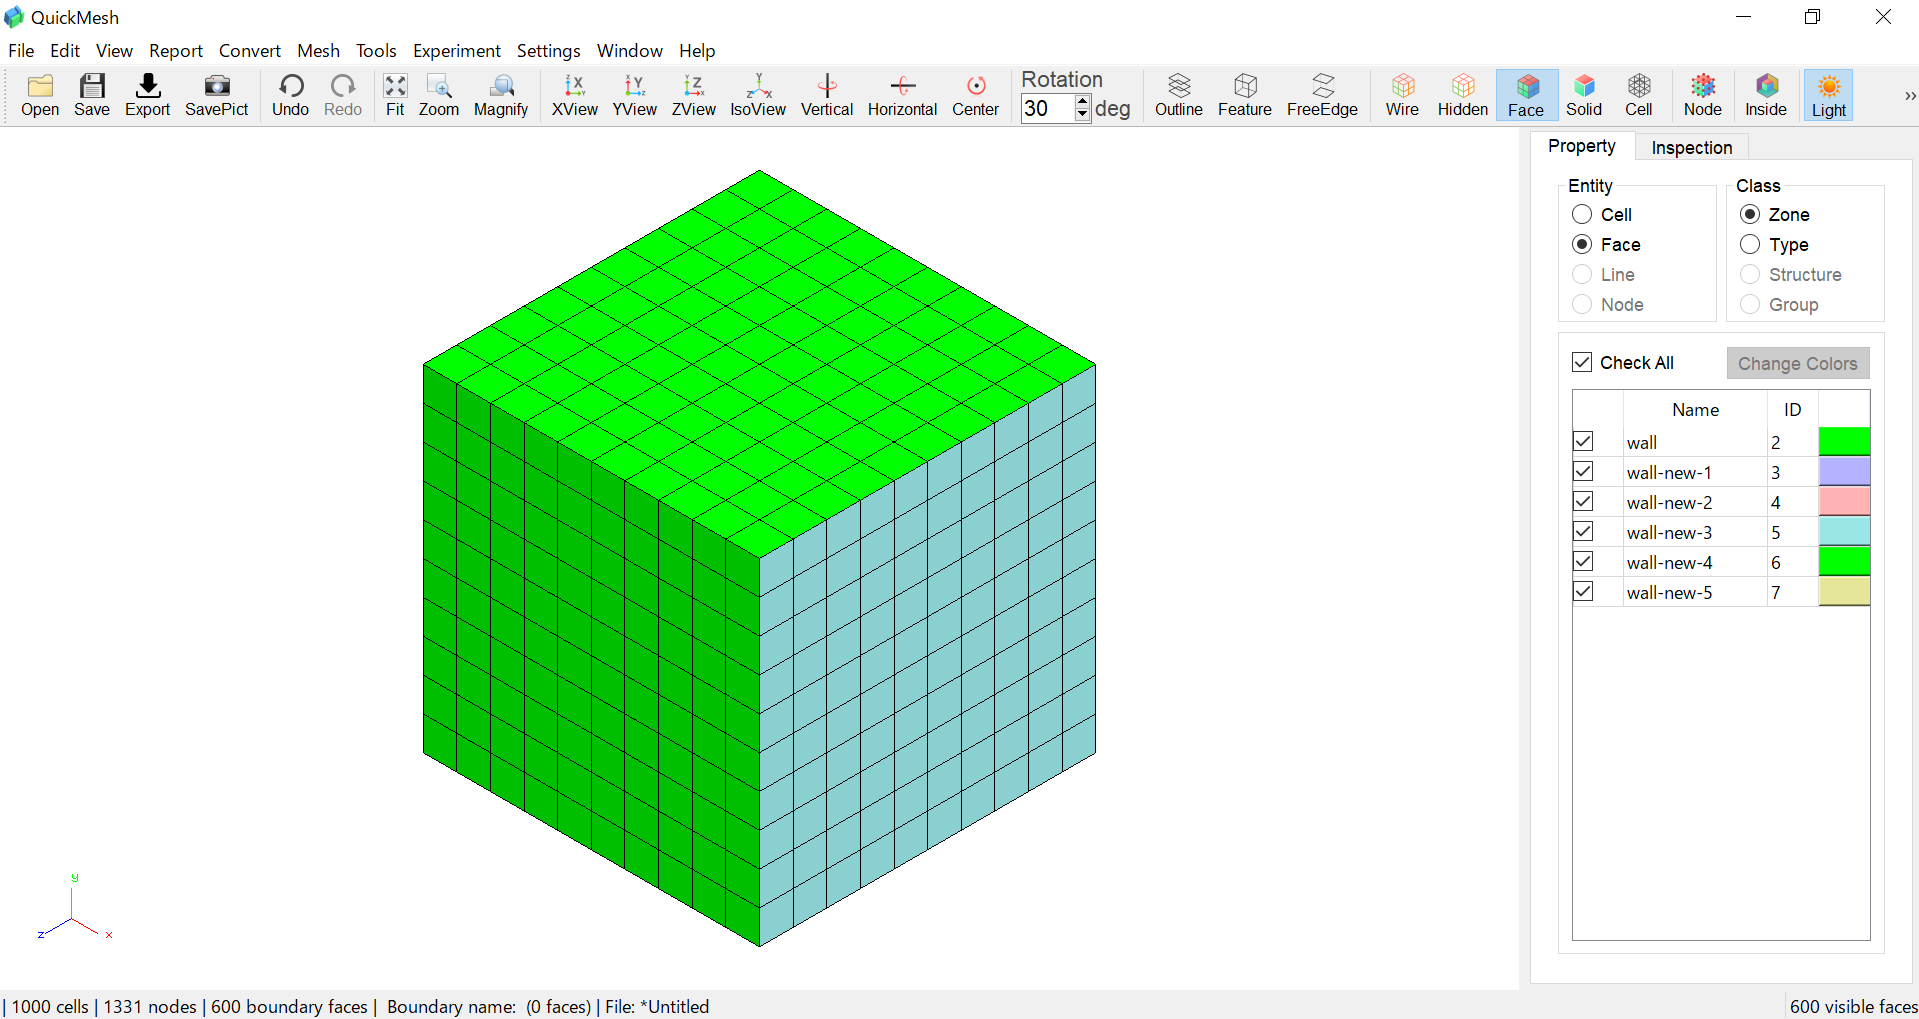Click the Export toolbar icon
The width and height of the screenshot is (1919, 1019).
[x=148, y=96]
